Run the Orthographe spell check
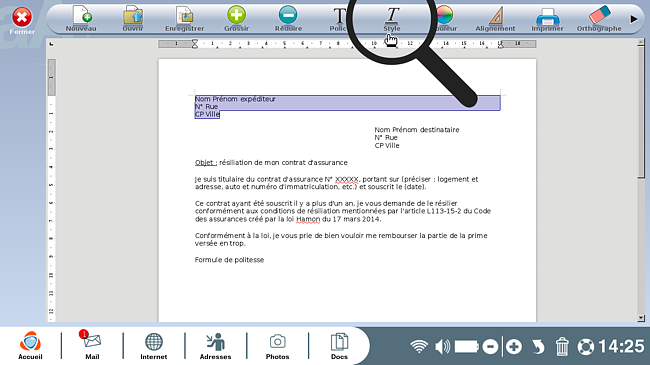650x365 pixels. click(599, 19)
